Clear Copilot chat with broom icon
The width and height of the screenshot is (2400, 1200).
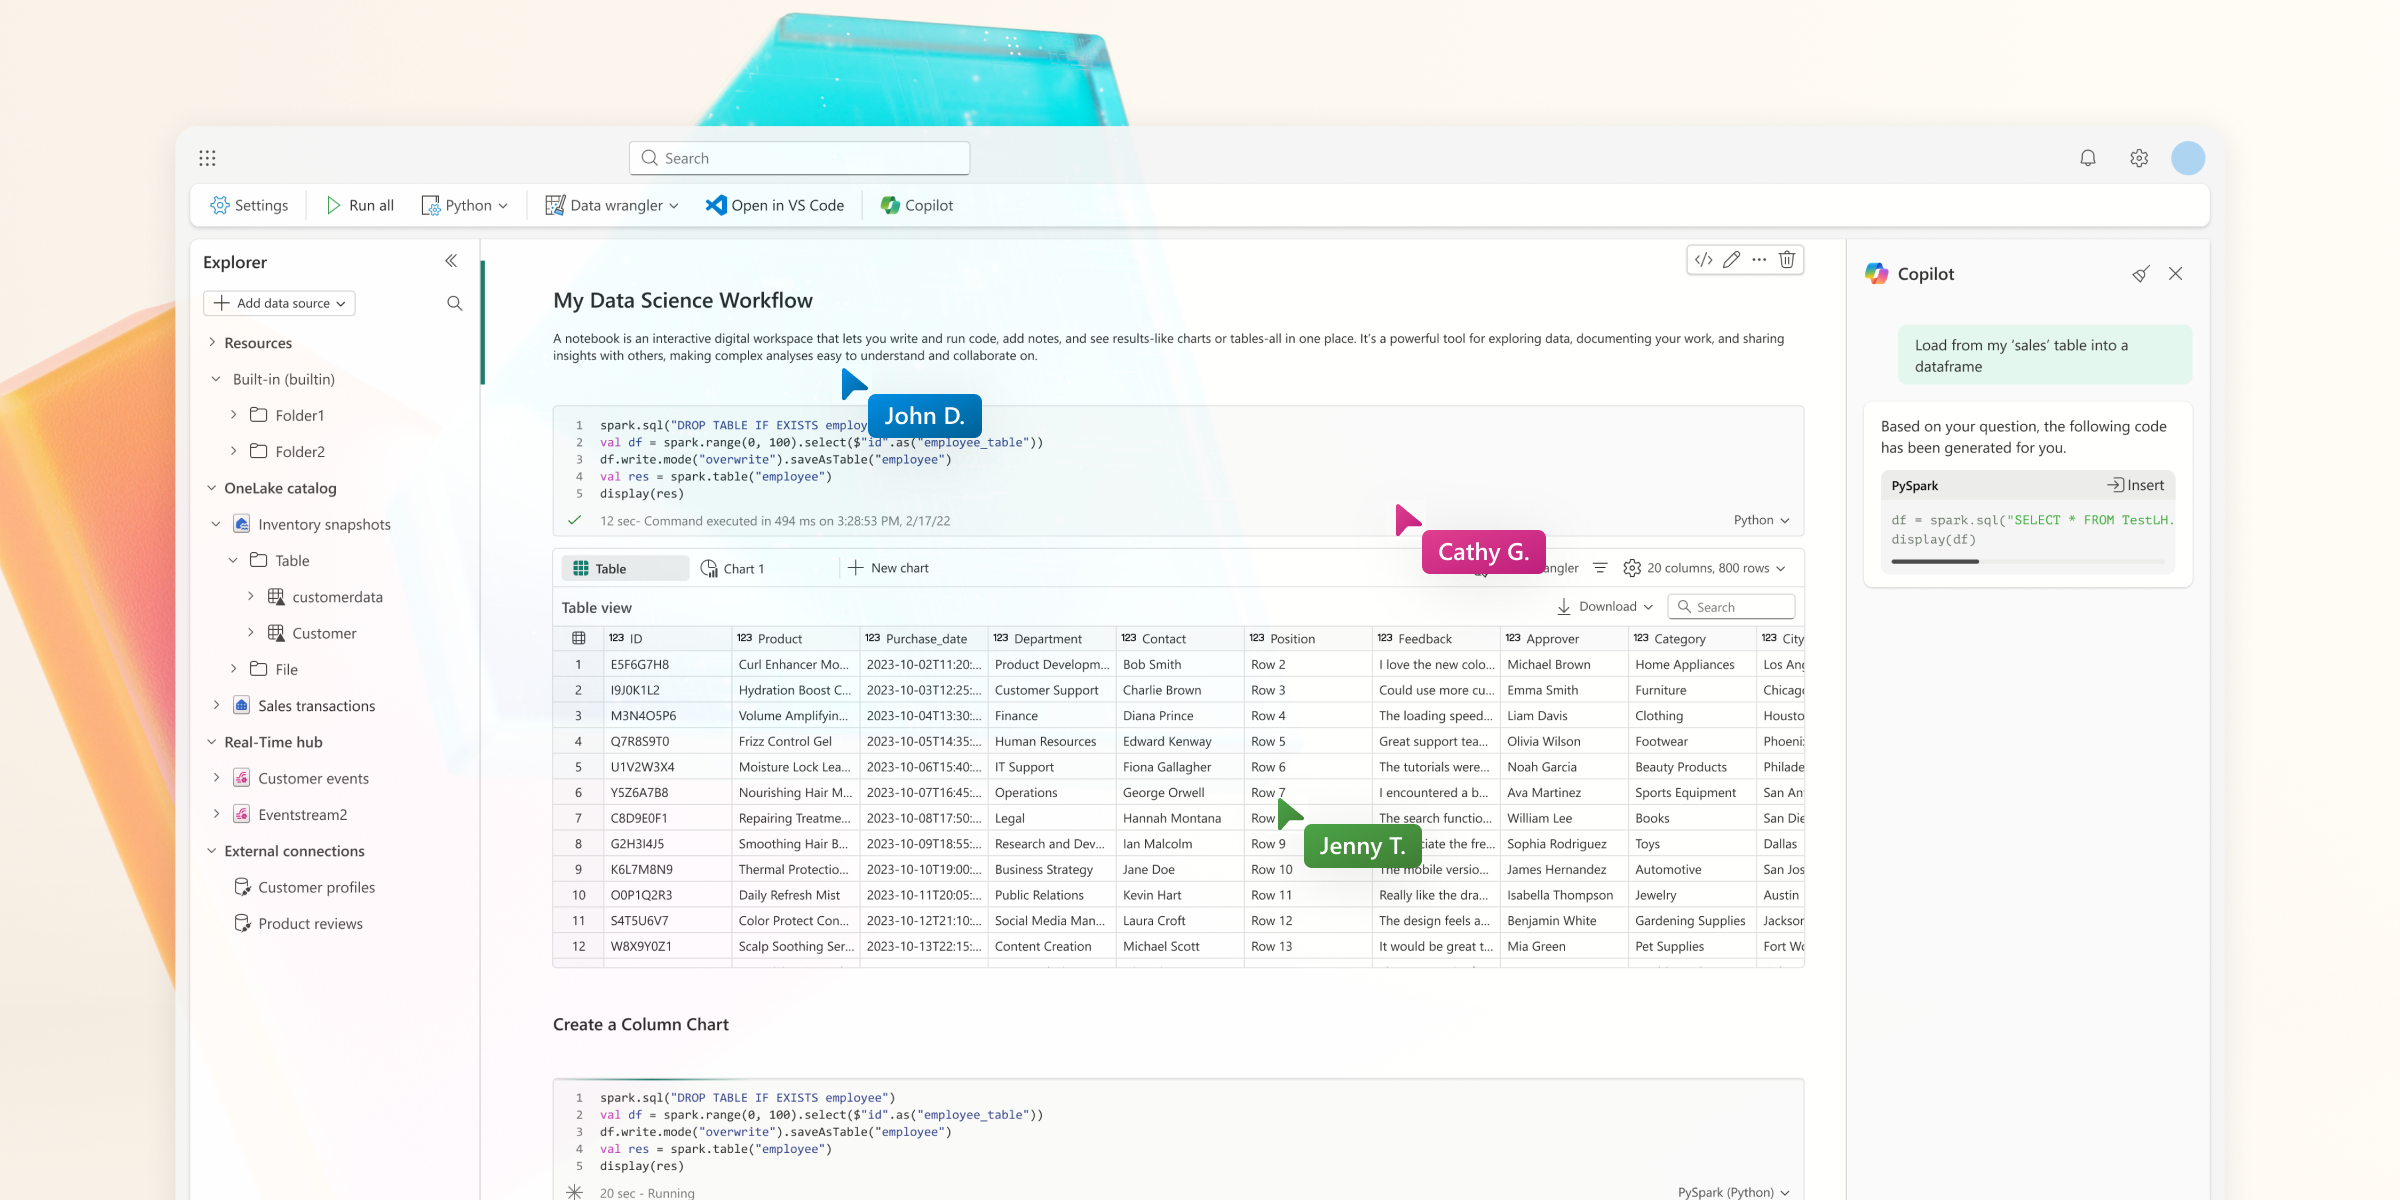tap(2140, 274)
